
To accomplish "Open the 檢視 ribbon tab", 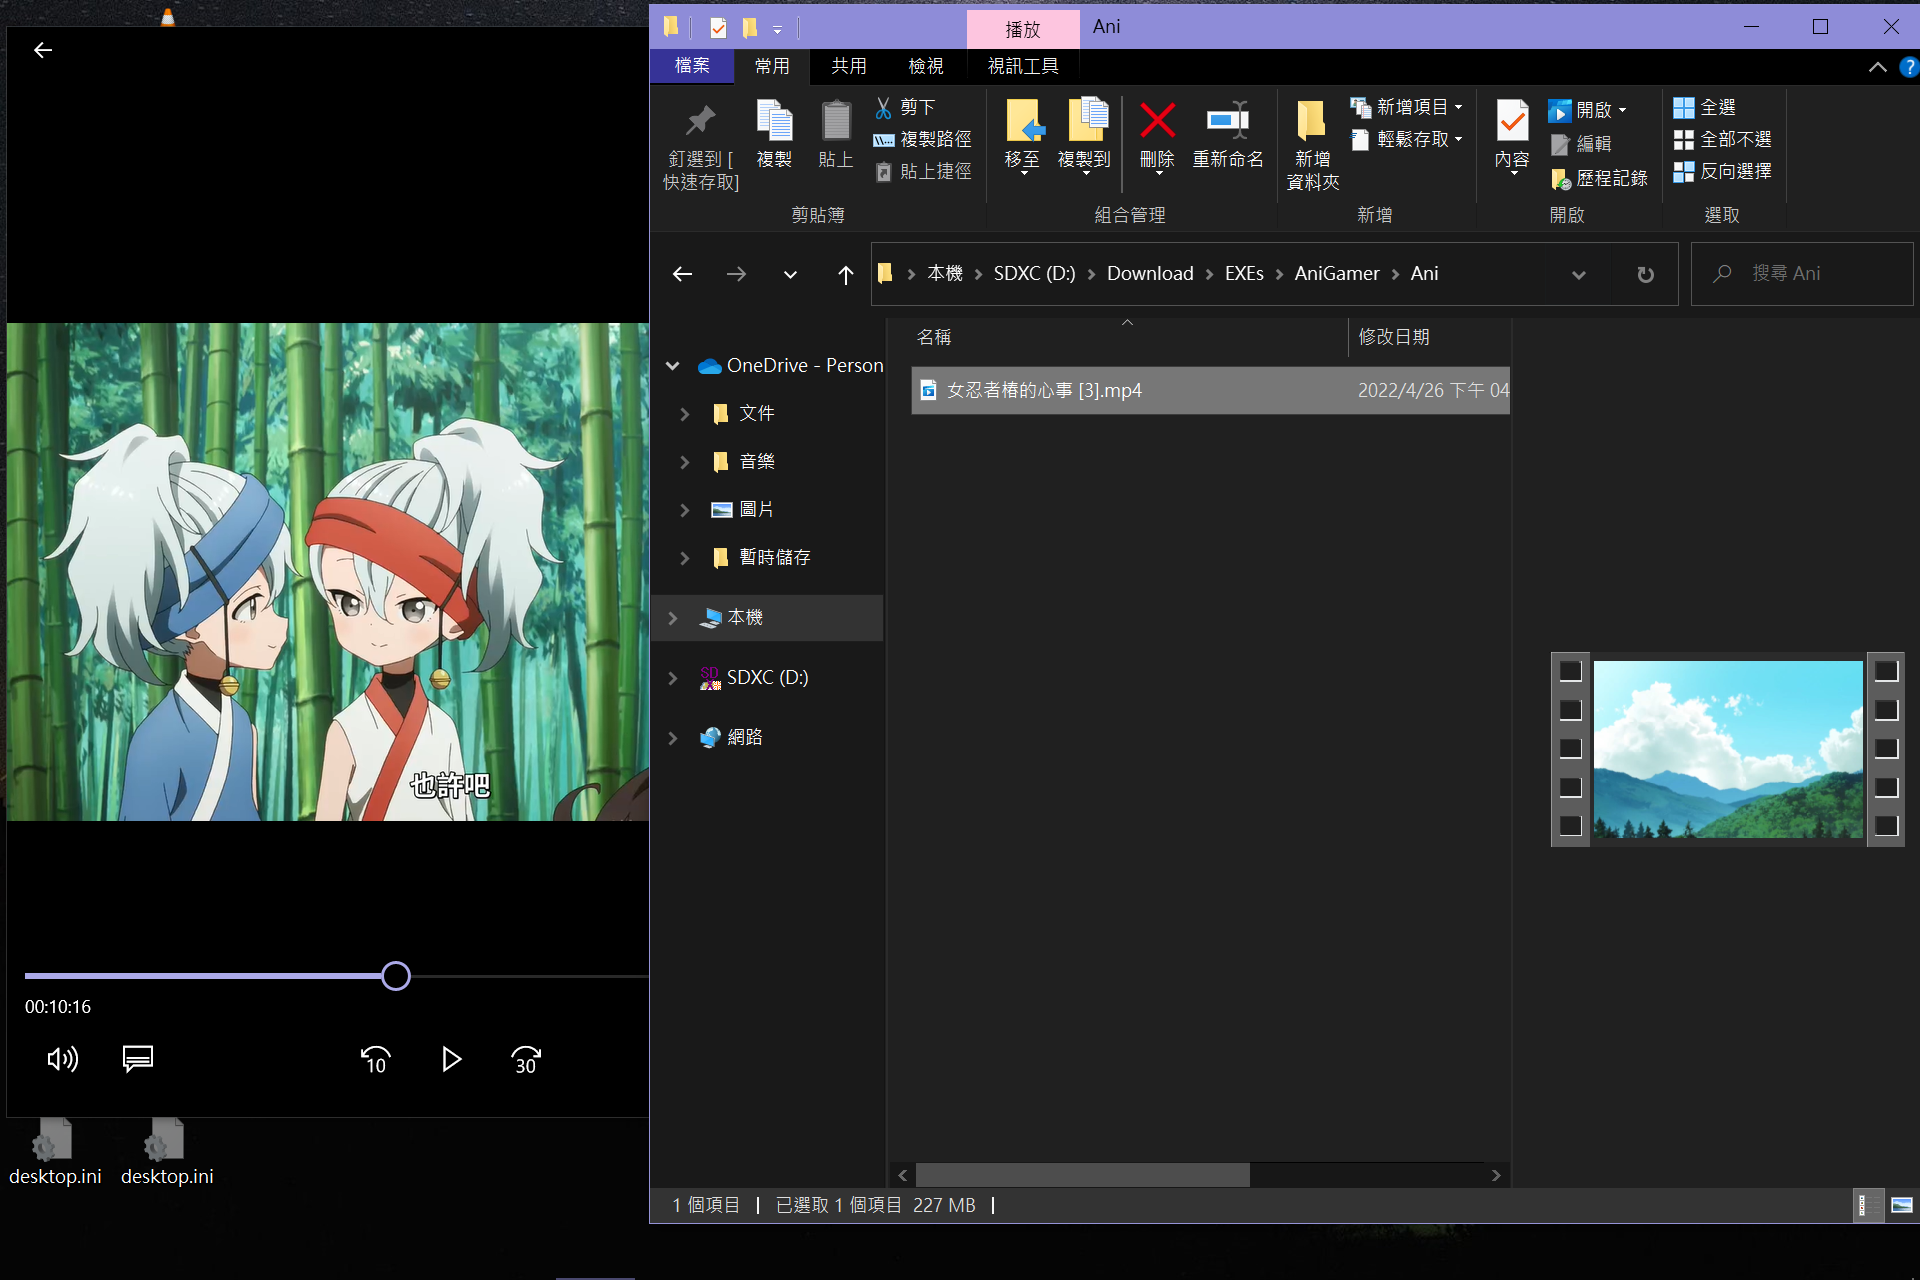I will click(x=925, y=66).
